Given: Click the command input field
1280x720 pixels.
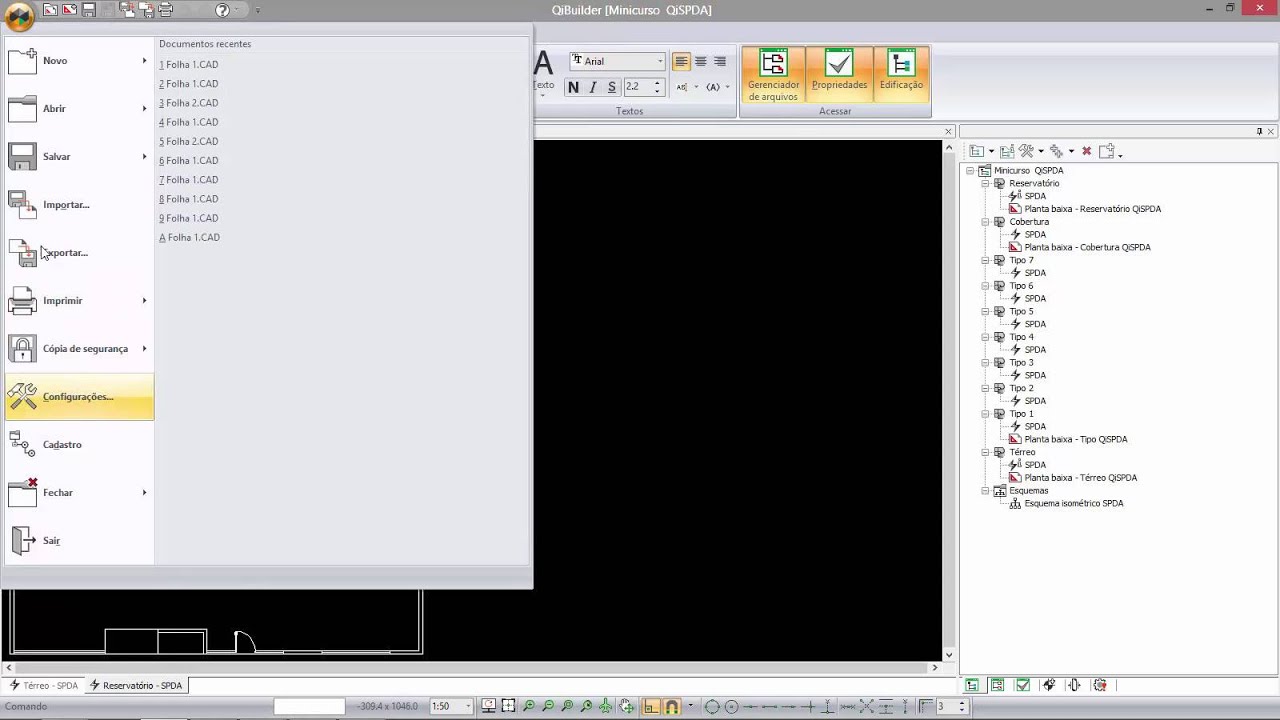Looking at the screenshot, I should (309, 706).
